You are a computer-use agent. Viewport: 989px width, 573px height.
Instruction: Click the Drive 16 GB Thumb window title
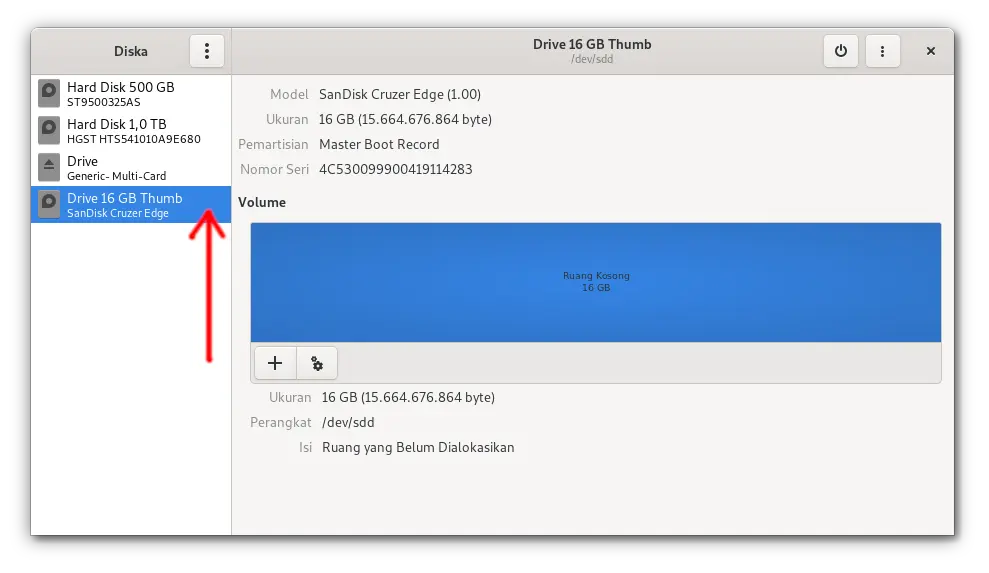[x=592, y=44]
